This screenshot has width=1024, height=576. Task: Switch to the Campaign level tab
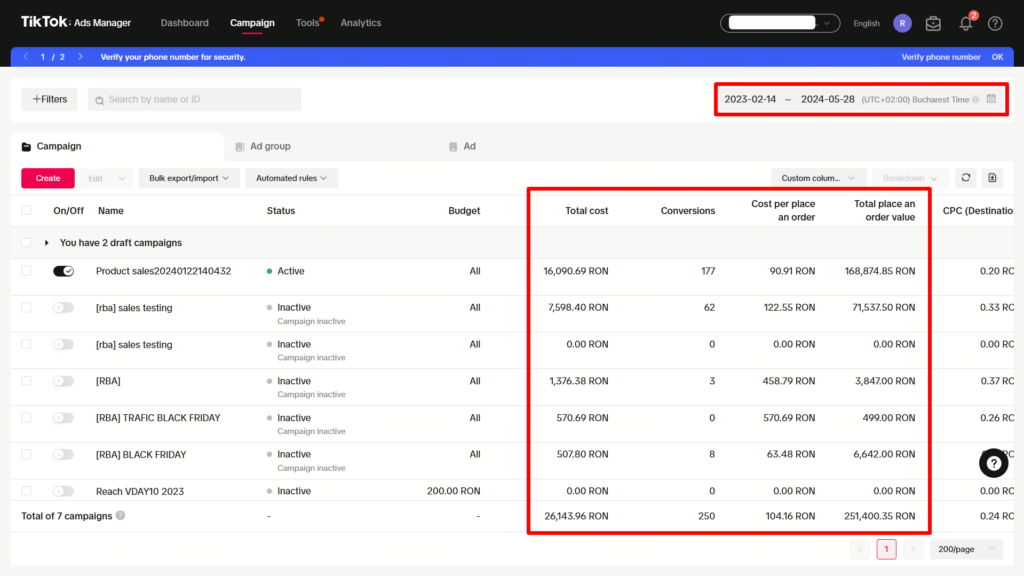coord(118,146)
